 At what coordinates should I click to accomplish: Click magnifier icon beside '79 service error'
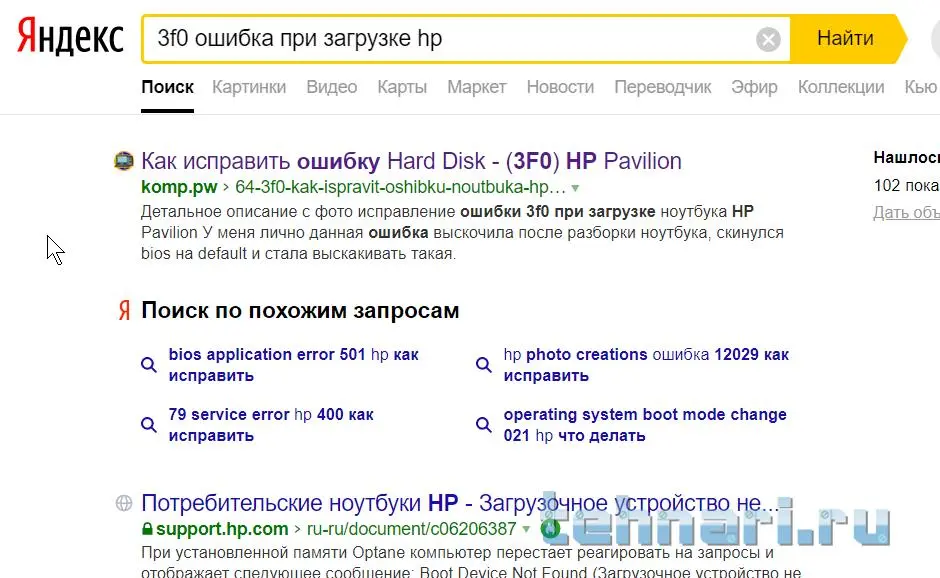[x=149, y=425]
